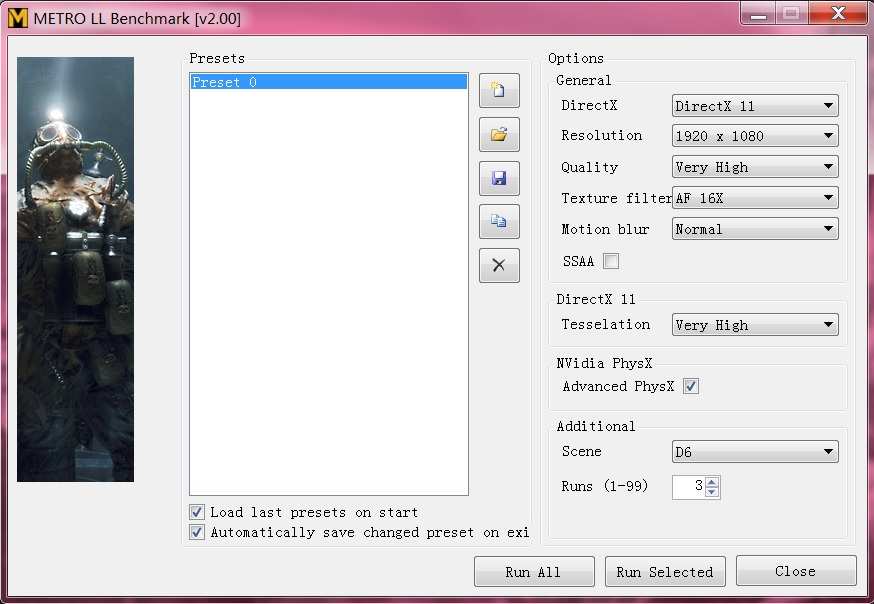
Task: Minimize the benchmark window
Action: (x=759, y=14)
